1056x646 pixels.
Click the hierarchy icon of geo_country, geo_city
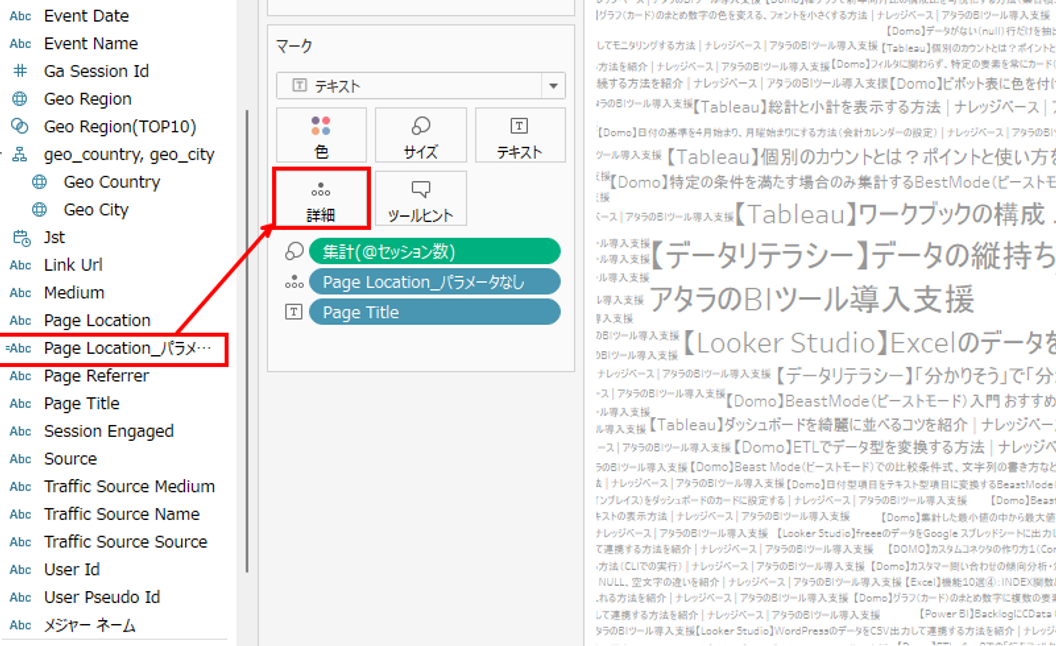20,154
